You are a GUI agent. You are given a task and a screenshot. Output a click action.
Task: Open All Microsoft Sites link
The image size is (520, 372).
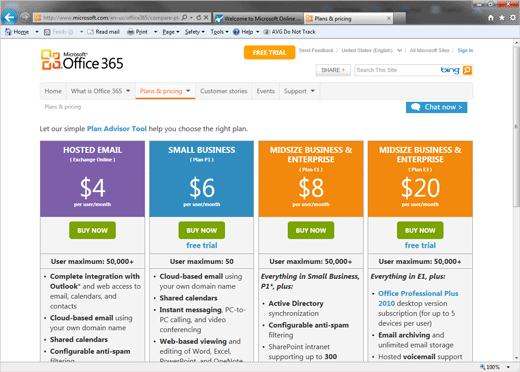[x=429, y=50]
